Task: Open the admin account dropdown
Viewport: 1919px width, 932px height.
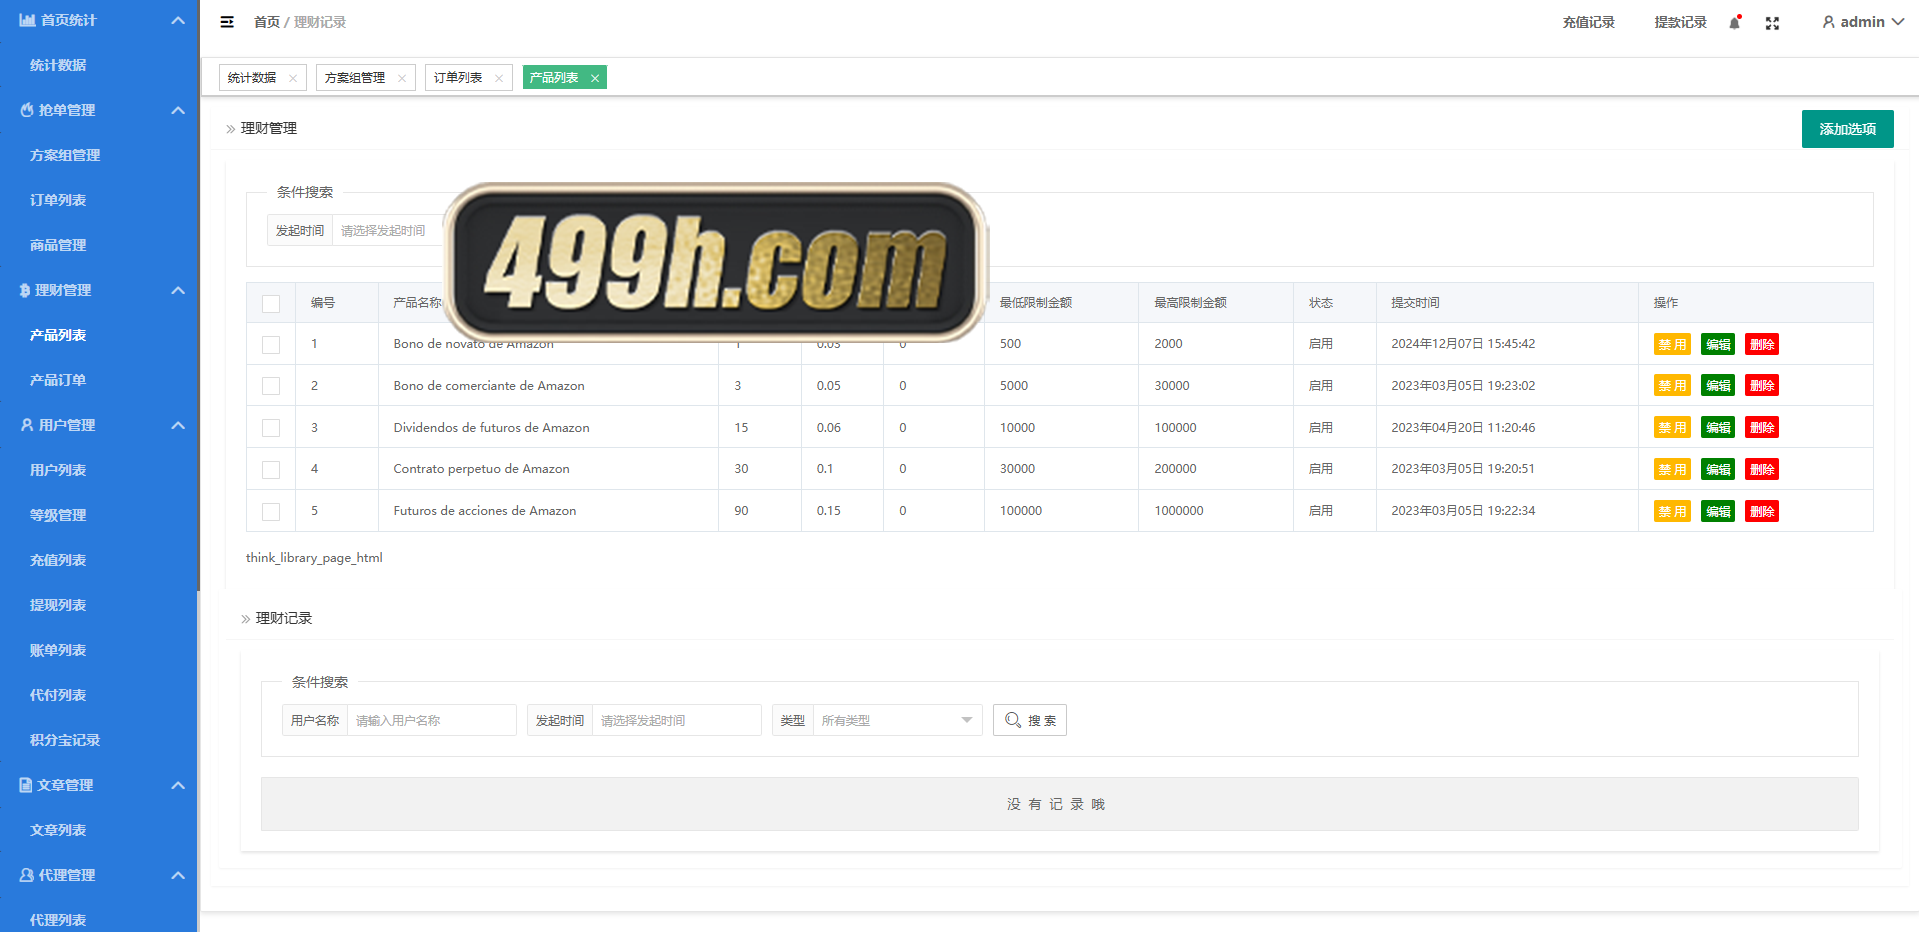Action: pos(1862,22)
